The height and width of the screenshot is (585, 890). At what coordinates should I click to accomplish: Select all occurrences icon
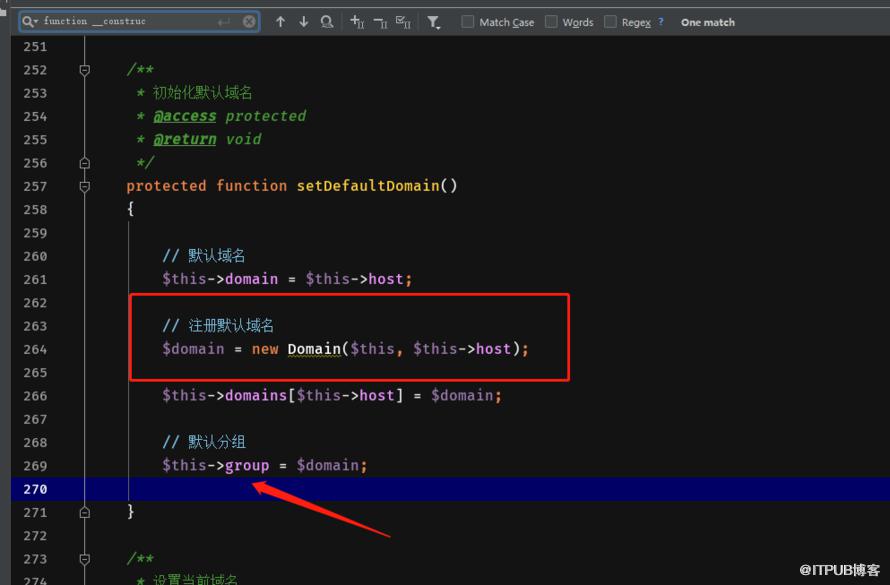(x=403, y=22)
